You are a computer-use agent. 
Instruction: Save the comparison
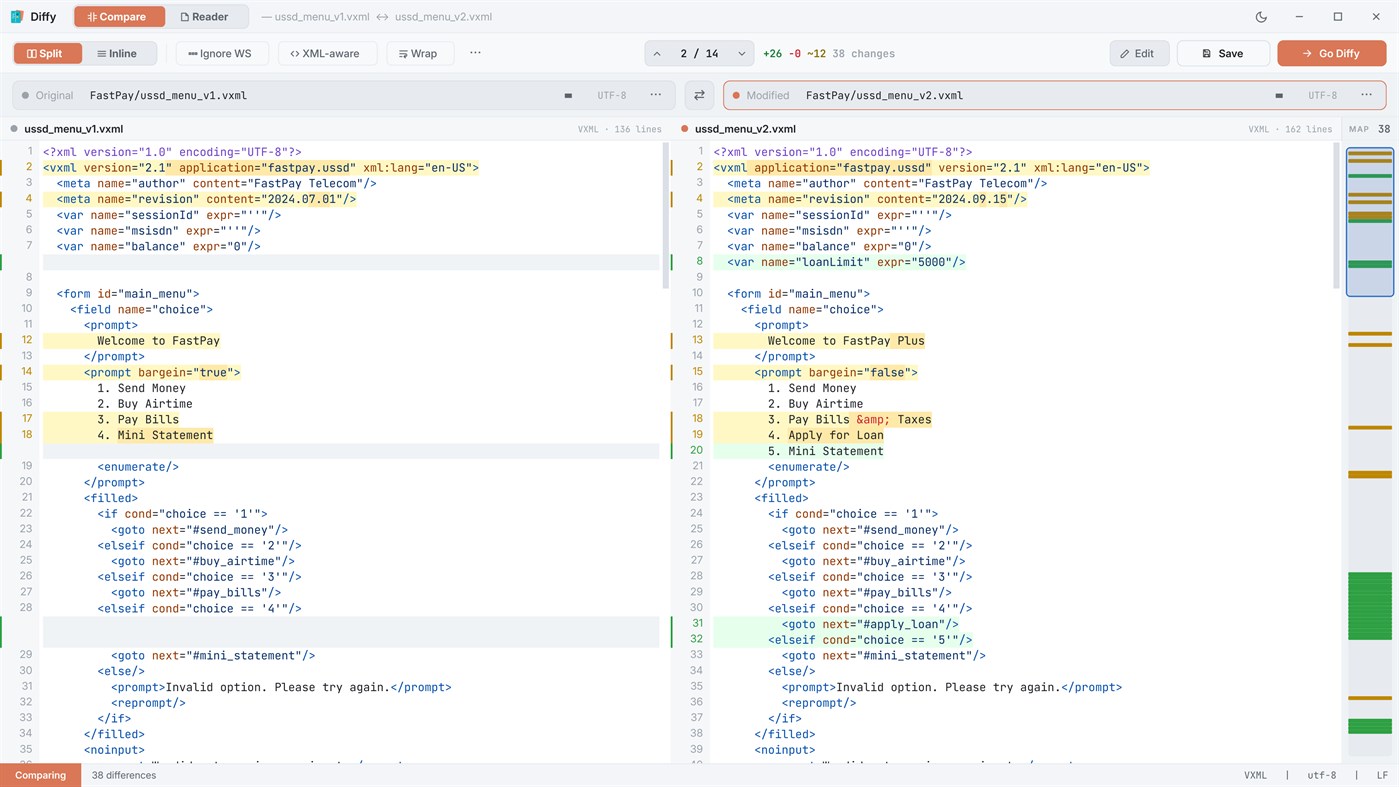1223,54
